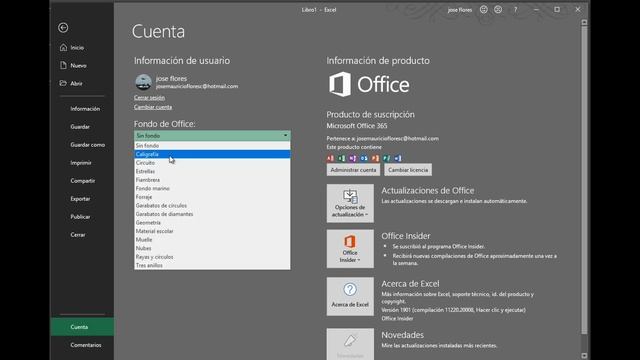Select Nubes background option

tap(212, 248)
